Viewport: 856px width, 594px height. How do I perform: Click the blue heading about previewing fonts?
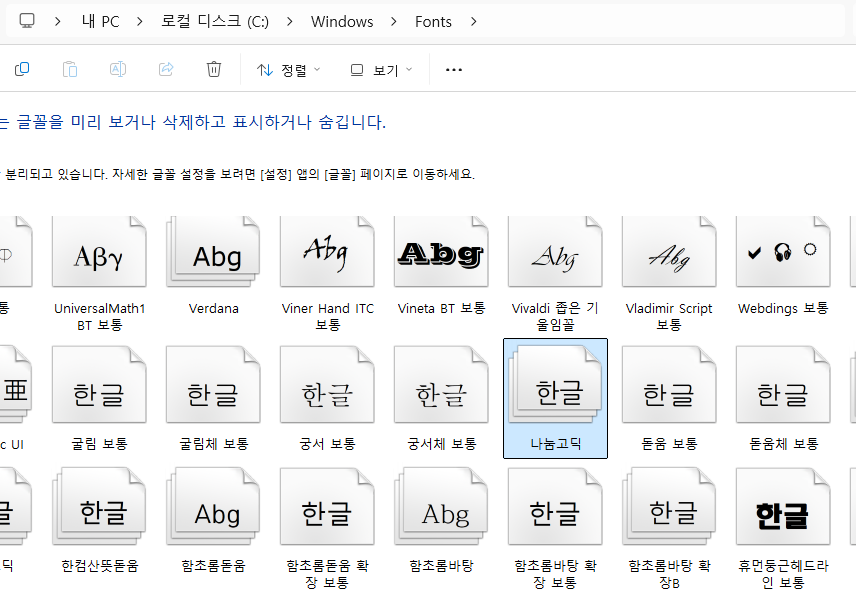coord(193,122)
